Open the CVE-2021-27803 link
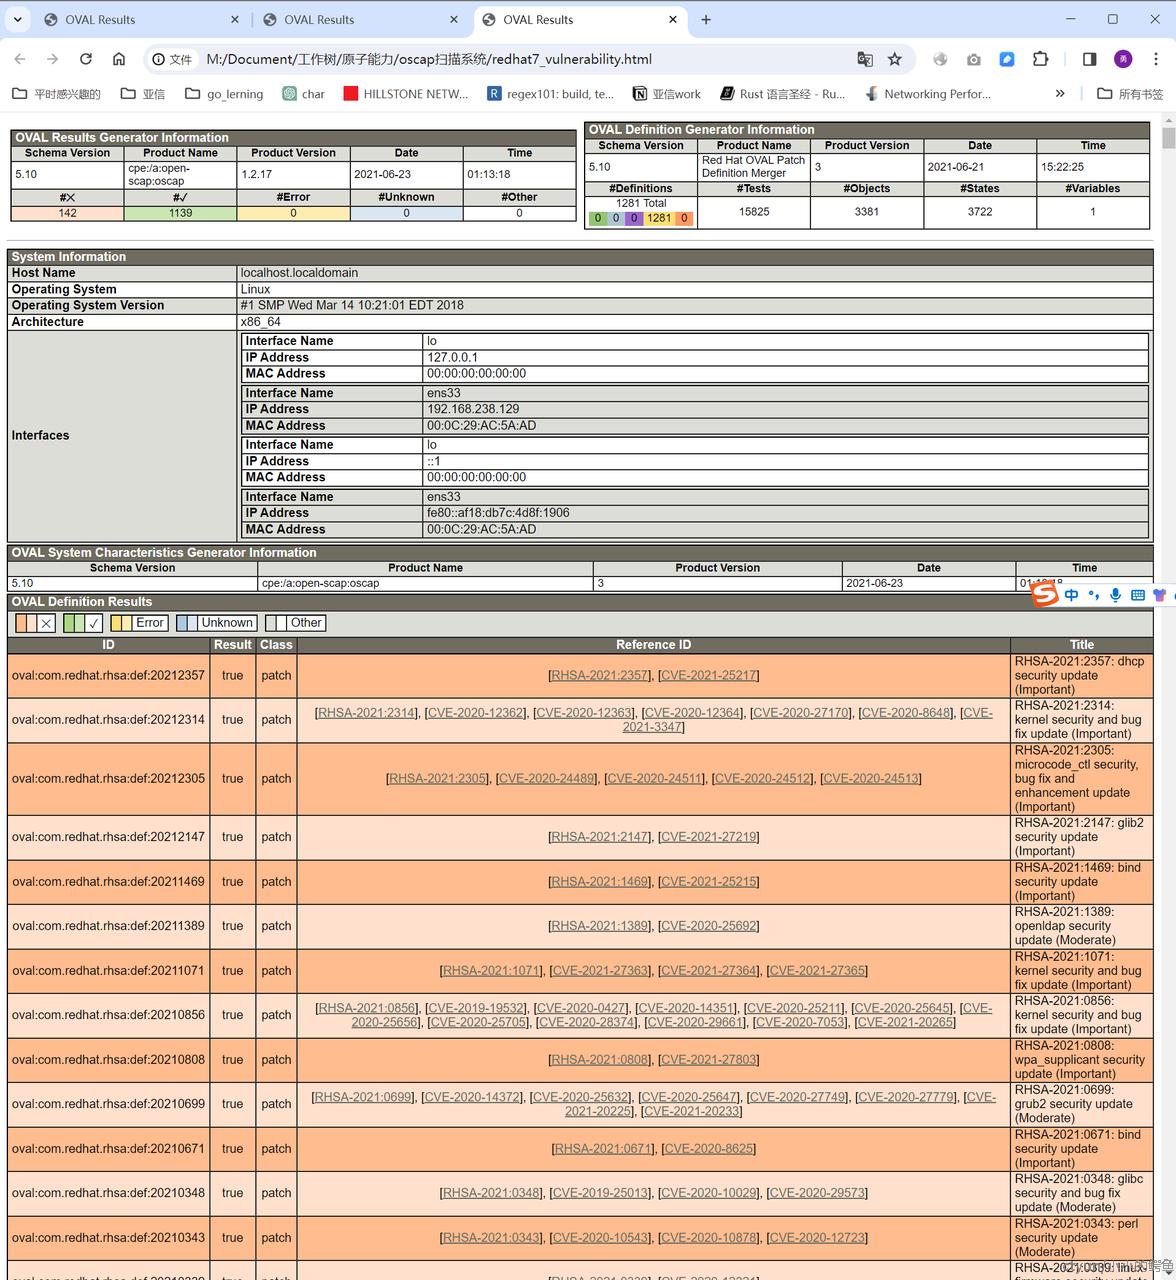Viewport: 1176px width, 1280px height. pos(709,1059)
